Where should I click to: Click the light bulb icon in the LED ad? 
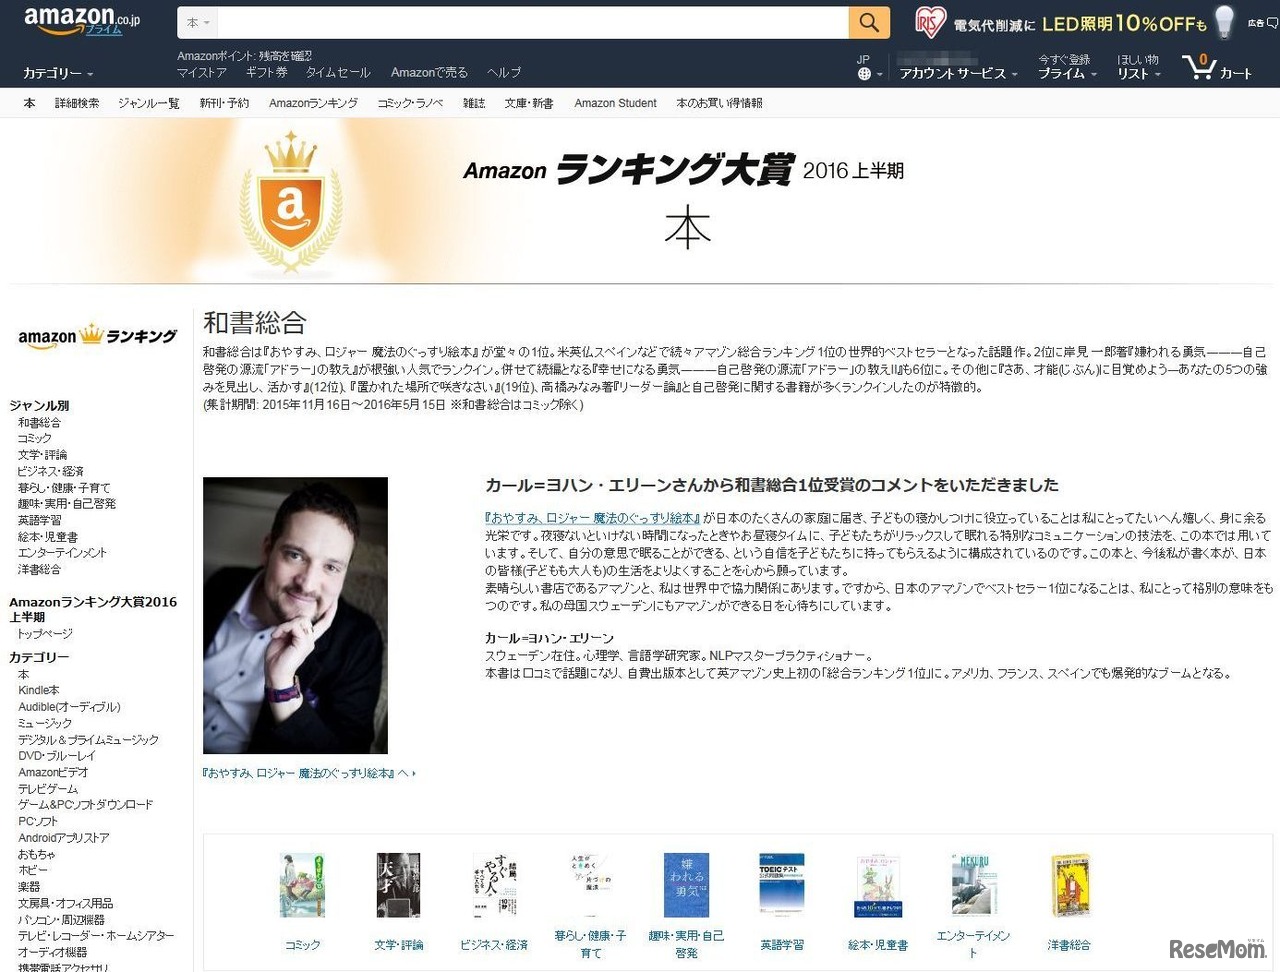tap(1222, 22)
